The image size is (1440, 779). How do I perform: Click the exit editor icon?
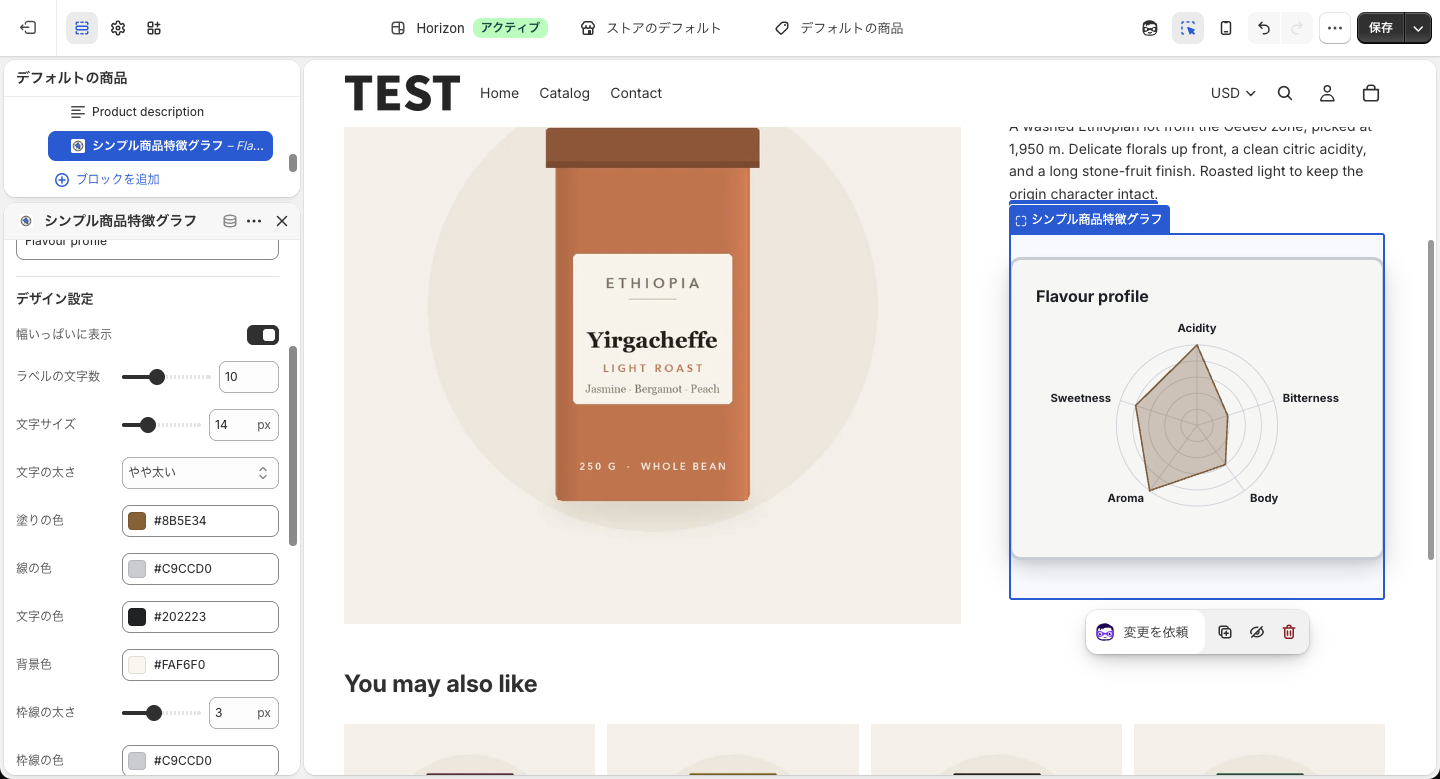pyautogui.click(x=28, y=28)
